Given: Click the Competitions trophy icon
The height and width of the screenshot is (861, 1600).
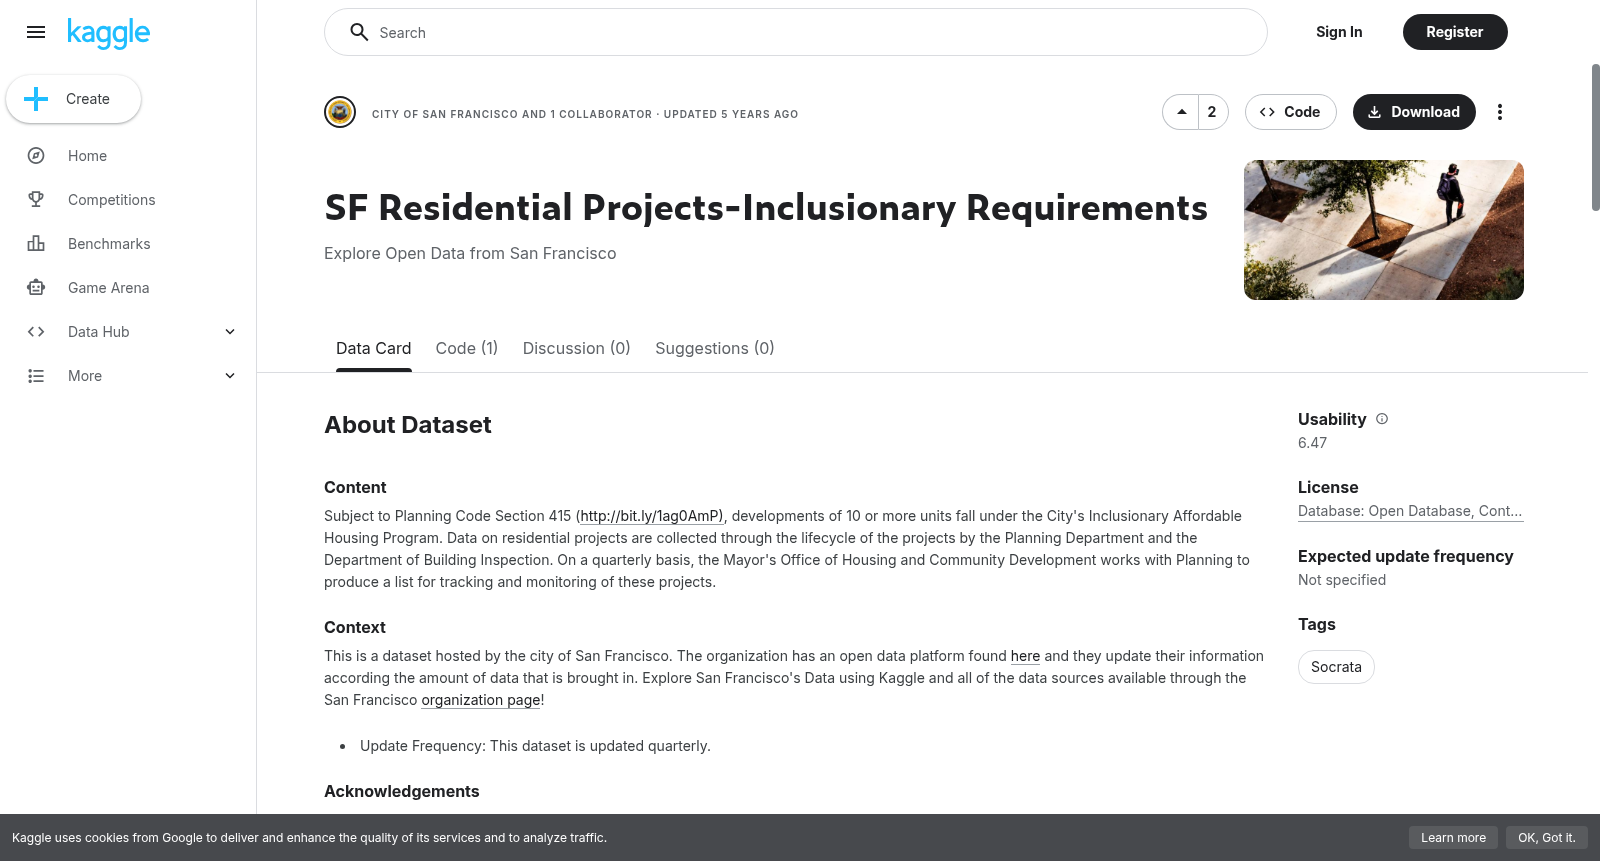Looking at the screenshot, I should pos(36,200).
